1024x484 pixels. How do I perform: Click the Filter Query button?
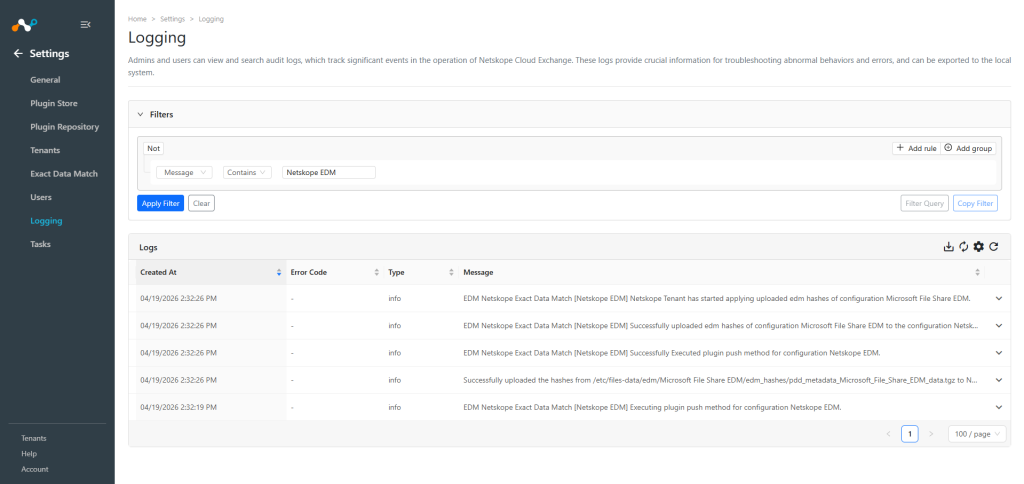pos(925,203)
